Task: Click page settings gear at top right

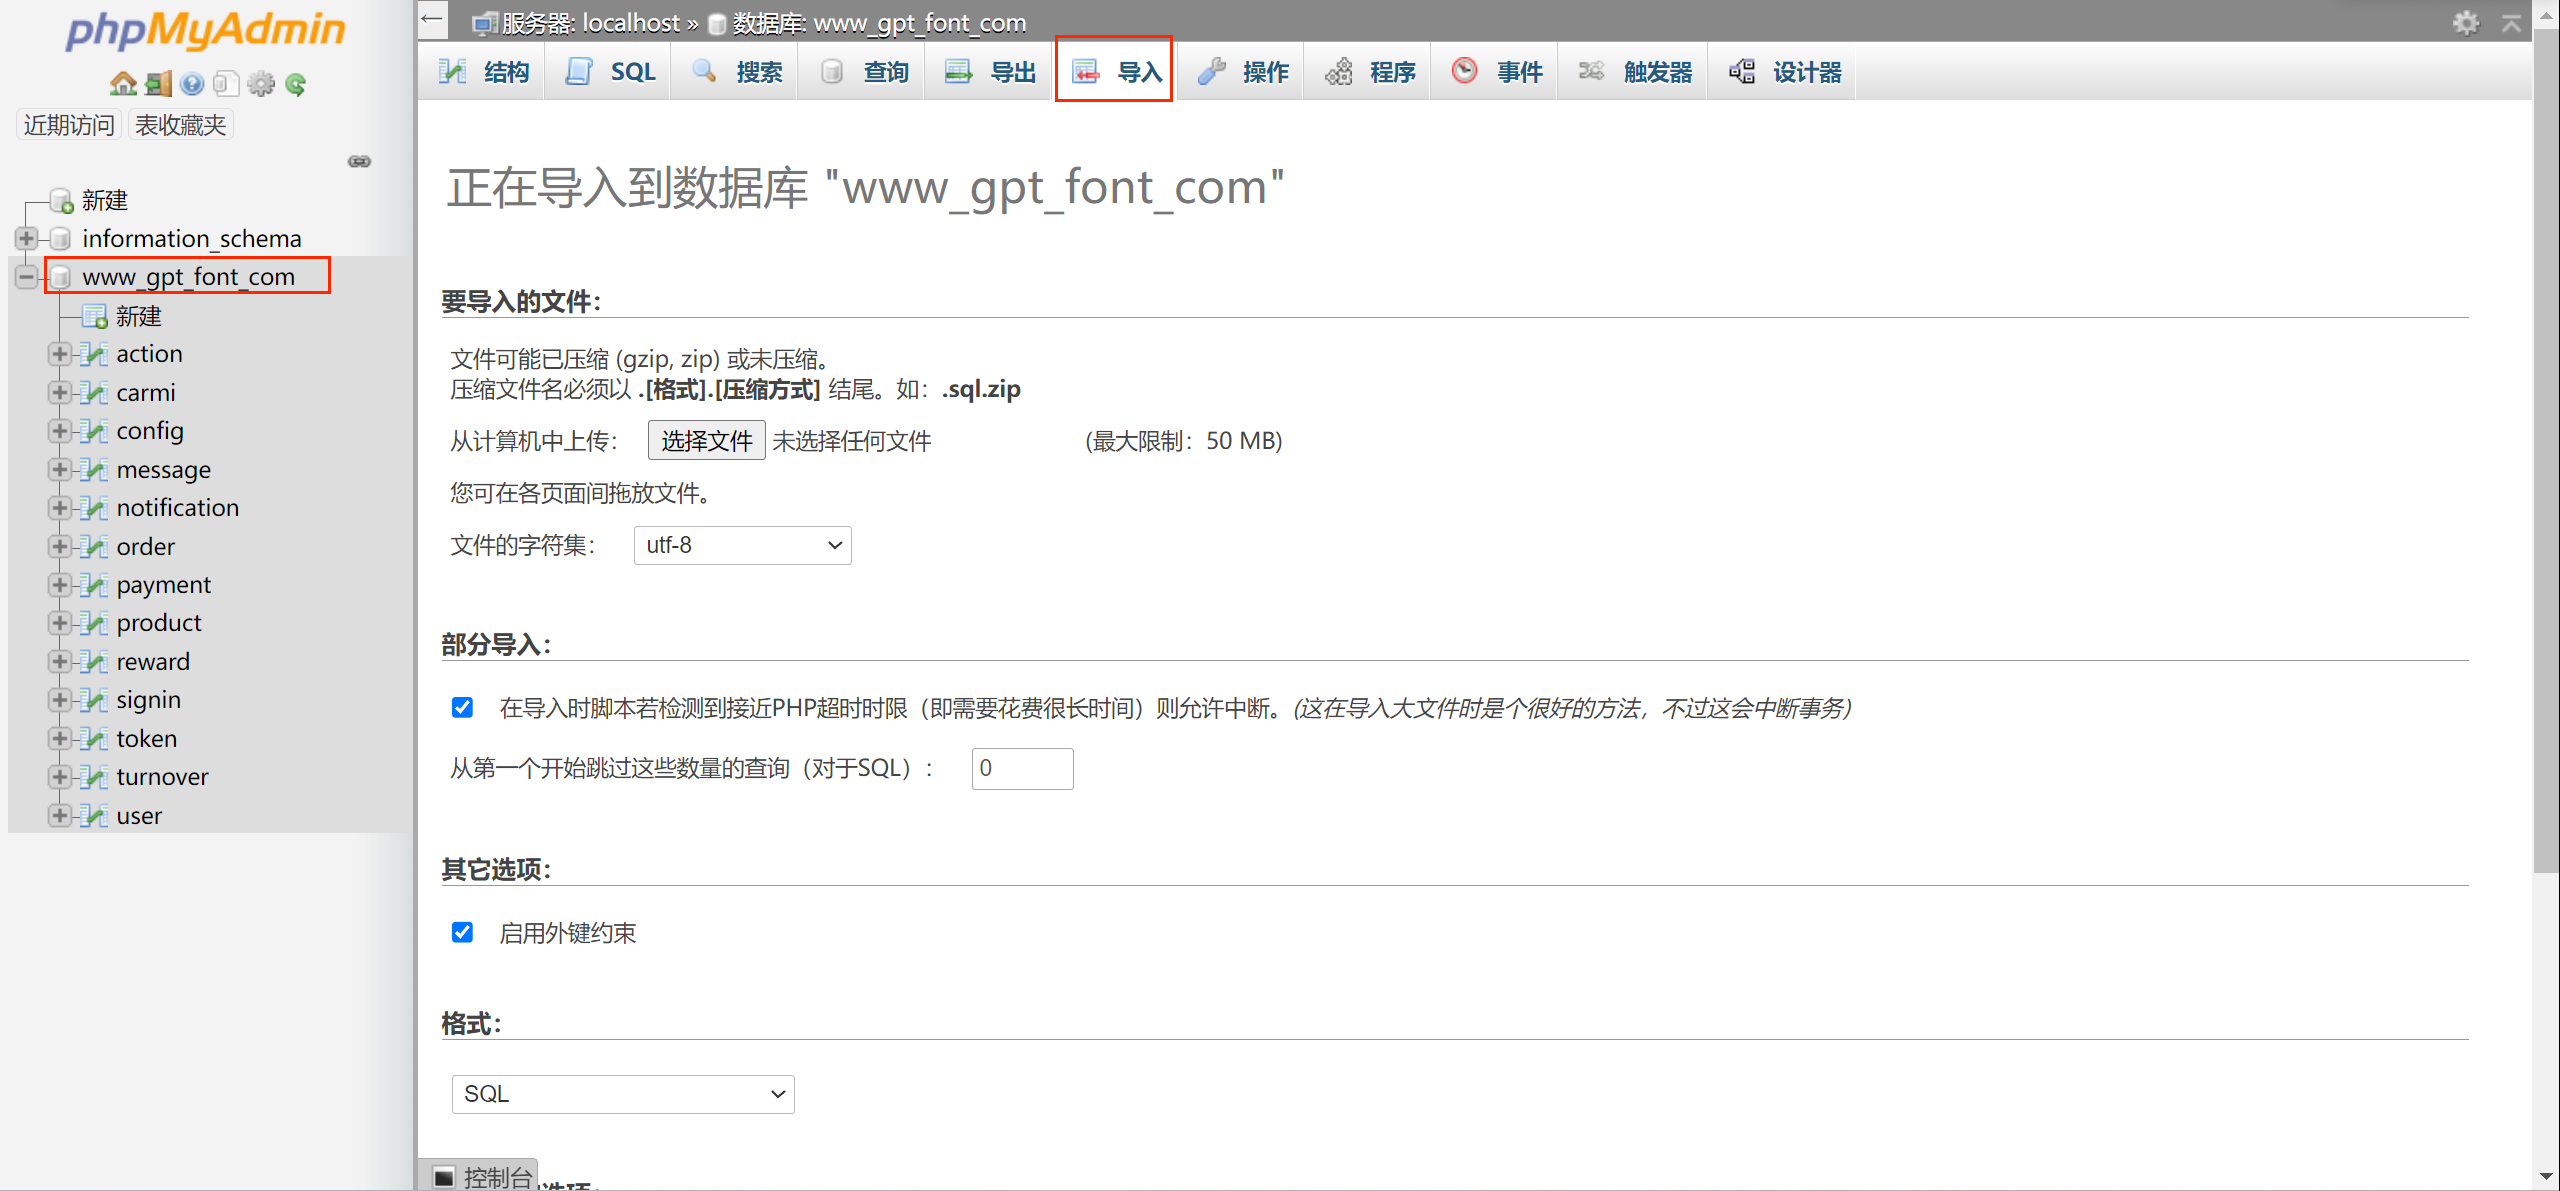Action: [2466, 22]
